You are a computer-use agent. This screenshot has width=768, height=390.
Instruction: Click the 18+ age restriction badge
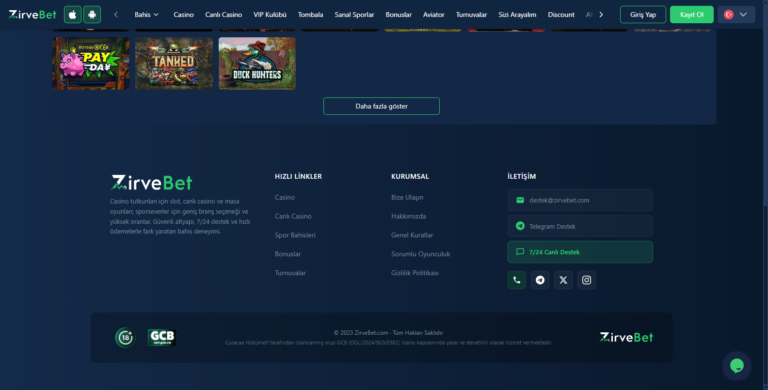pos(125,338)
